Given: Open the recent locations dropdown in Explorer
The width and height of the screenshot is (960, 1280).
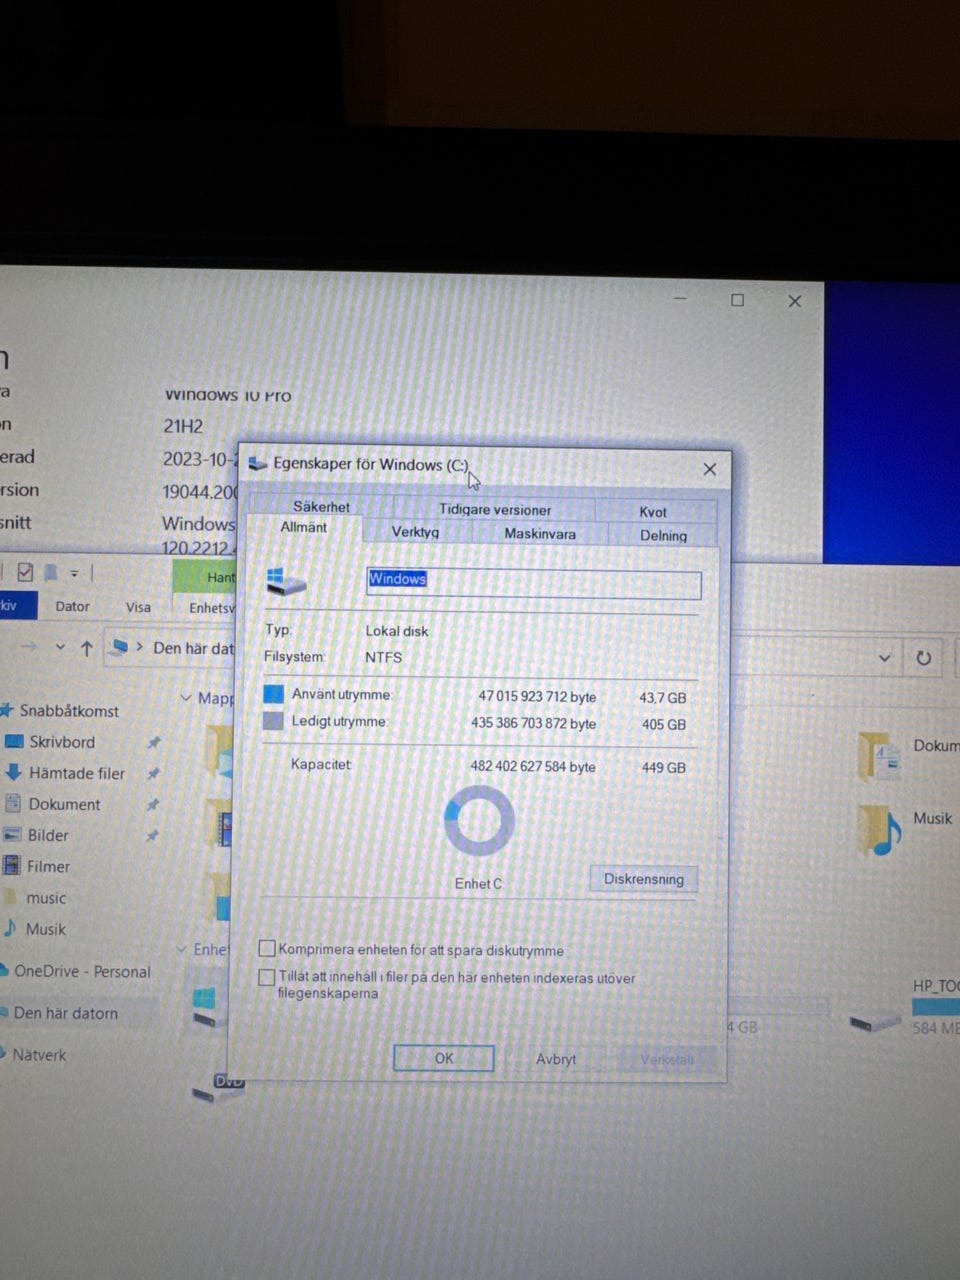Looking at the screenshot, I should 60,647.
